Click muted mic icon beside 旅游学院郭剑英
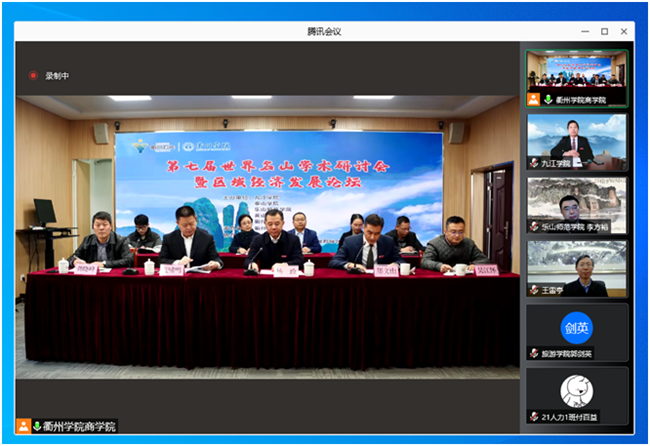This screenshot has width=650, height=446. click(x=534, y=353)
